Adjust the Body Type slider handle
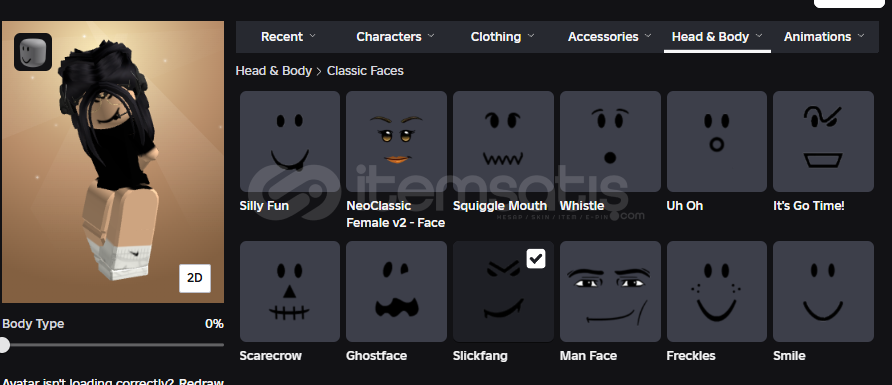Viewport: 892px width, 385px height. [x=4, y=345]
